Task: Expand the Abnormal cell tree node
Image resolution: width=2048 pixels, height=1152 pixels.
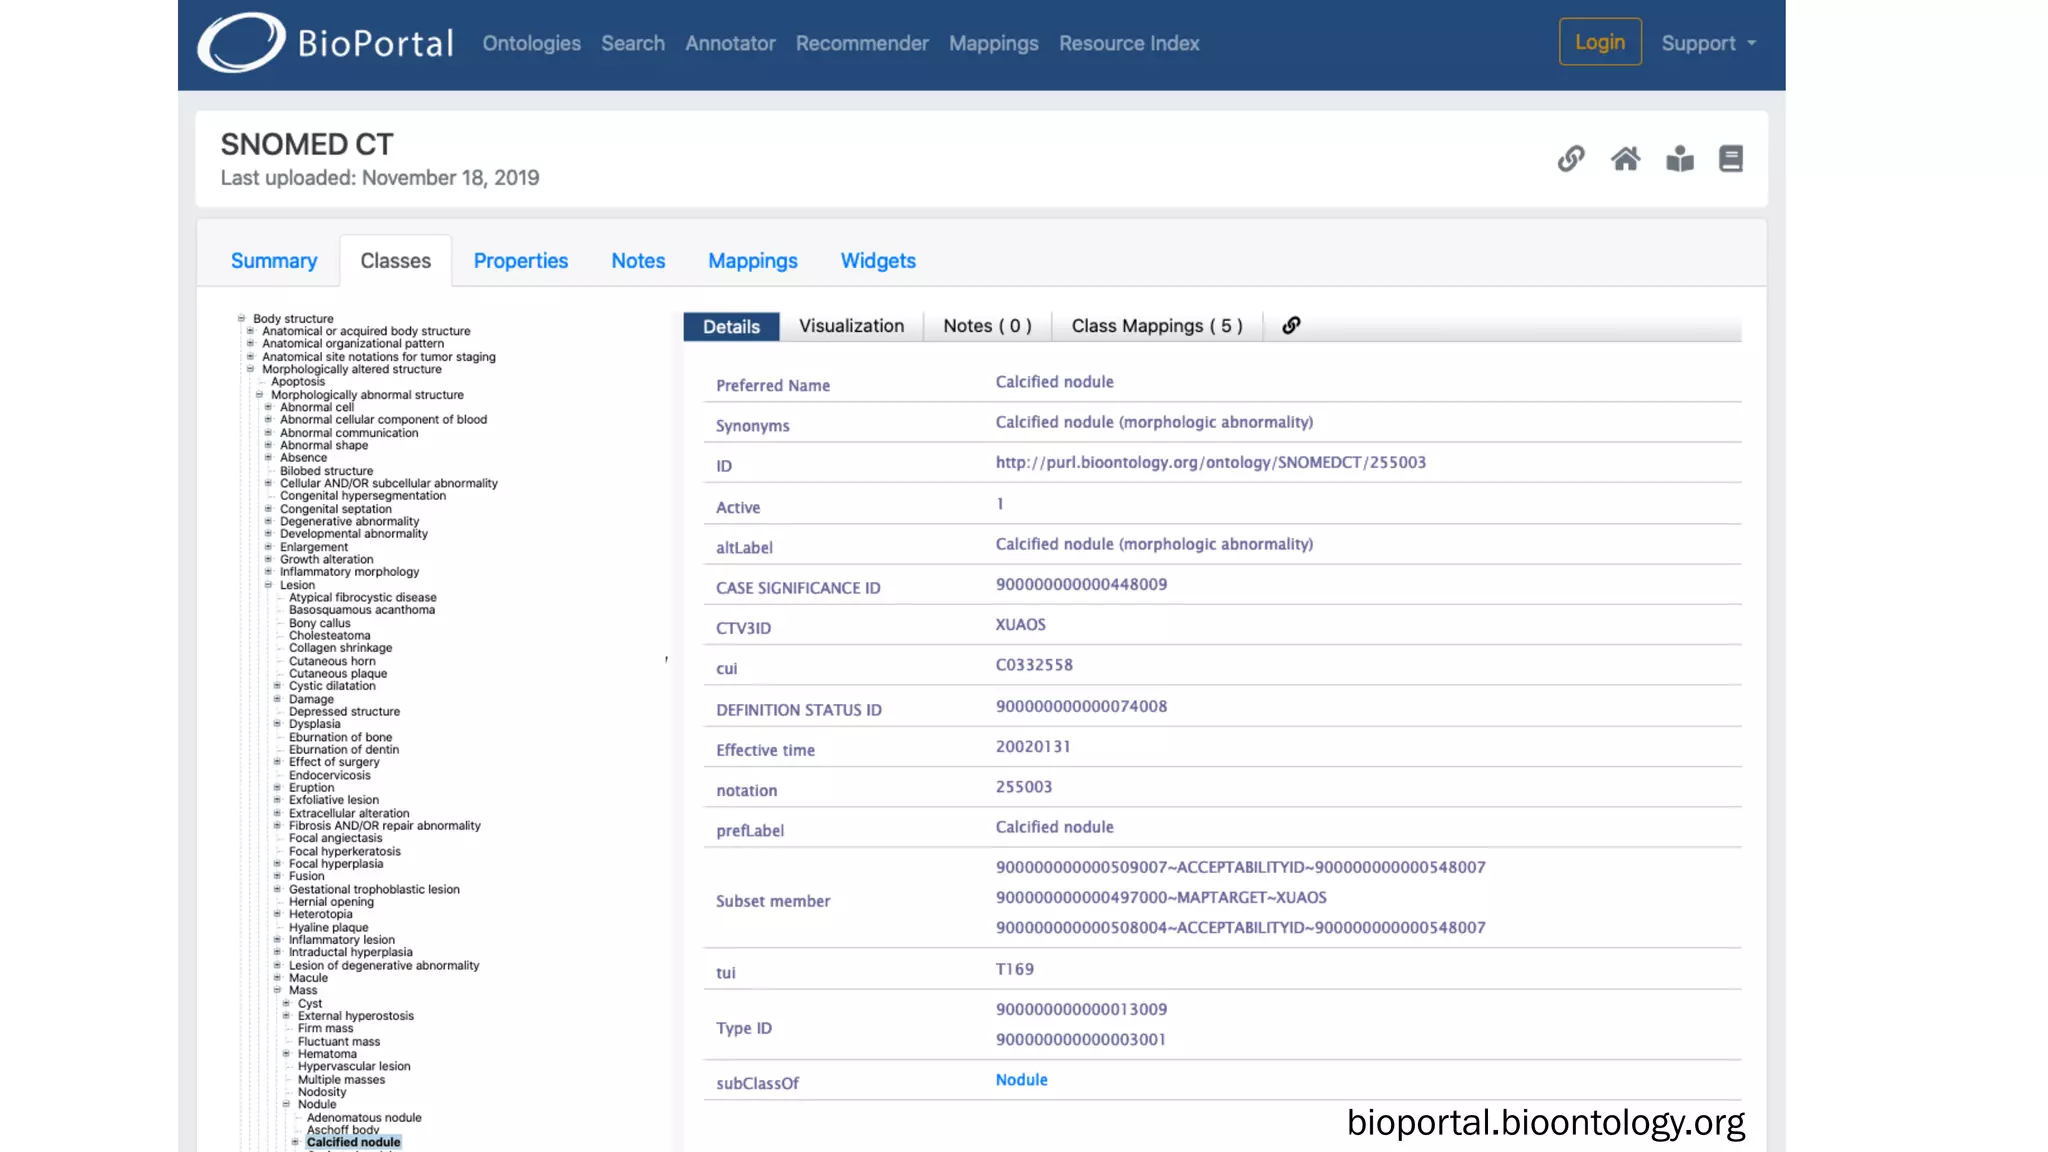Action: coord(268,407)
